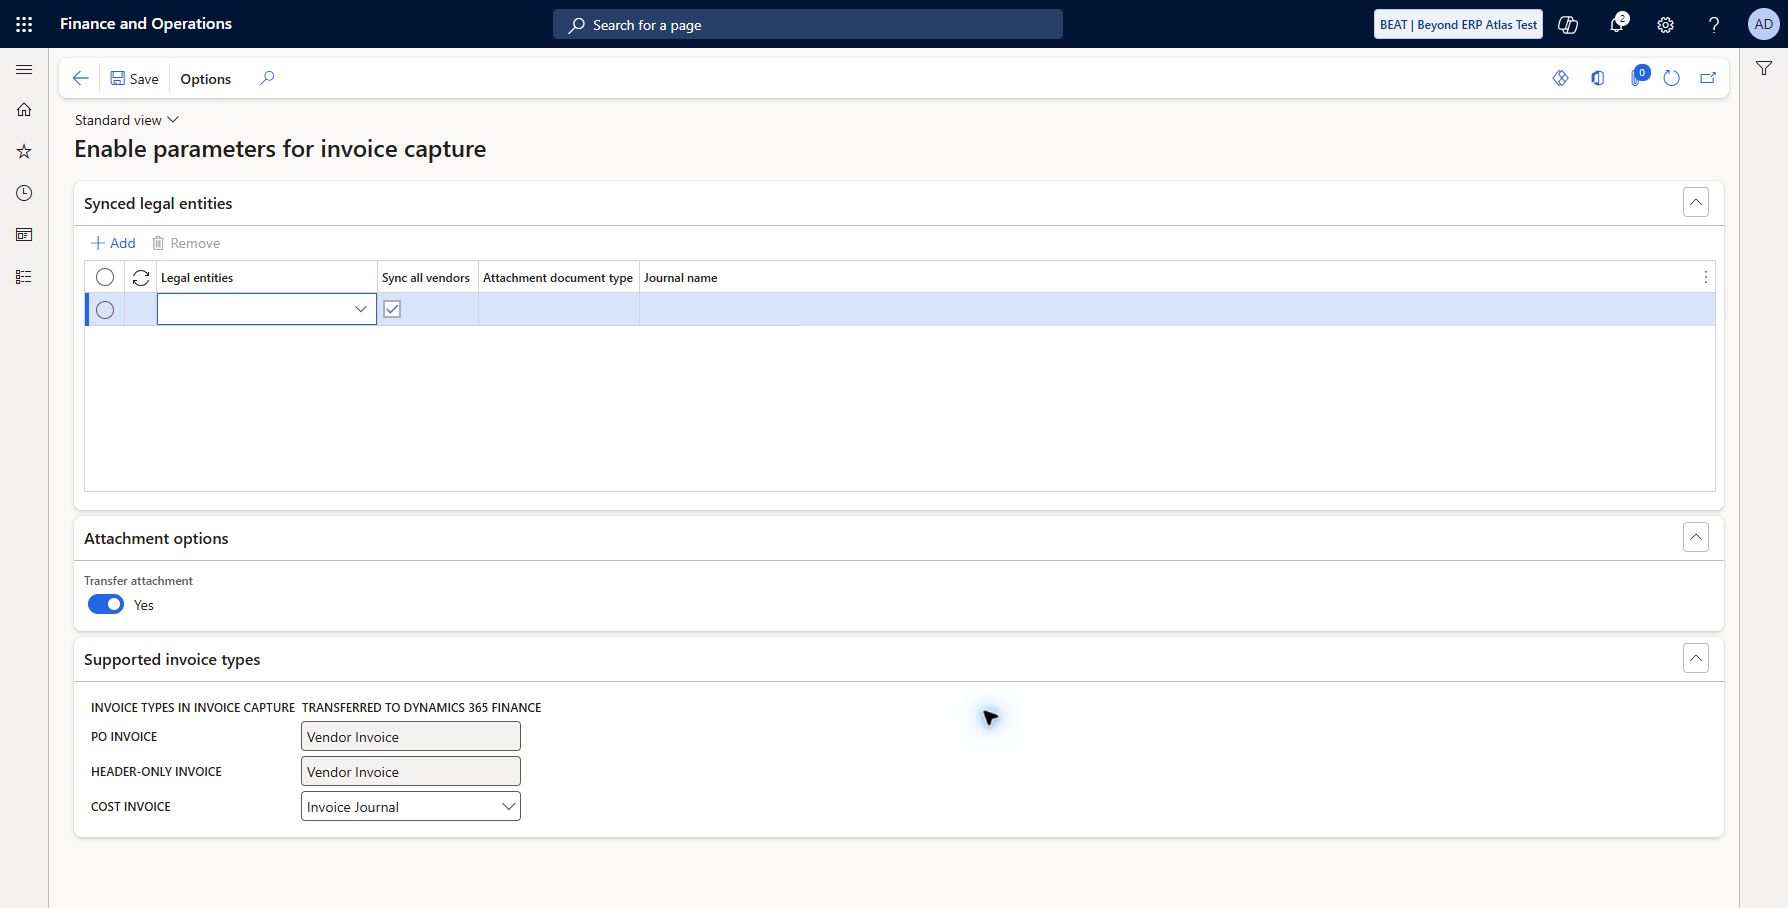Open page in new window icon
Viewport: 1788px width, 908px height.
[1708, 78]
